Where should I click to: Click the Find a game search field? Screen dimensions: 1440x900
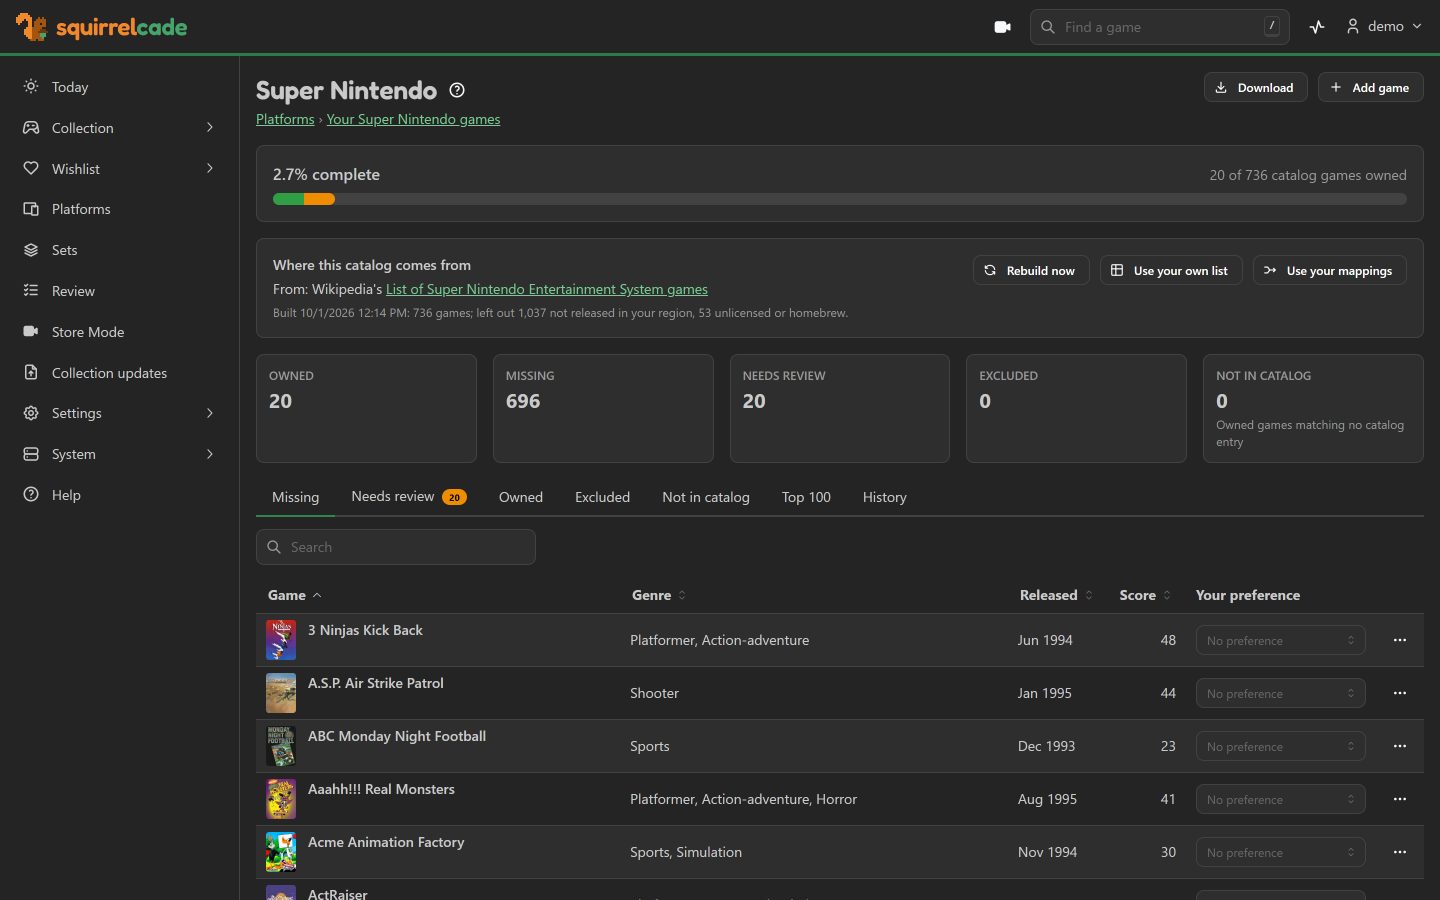coord(1160,27)
